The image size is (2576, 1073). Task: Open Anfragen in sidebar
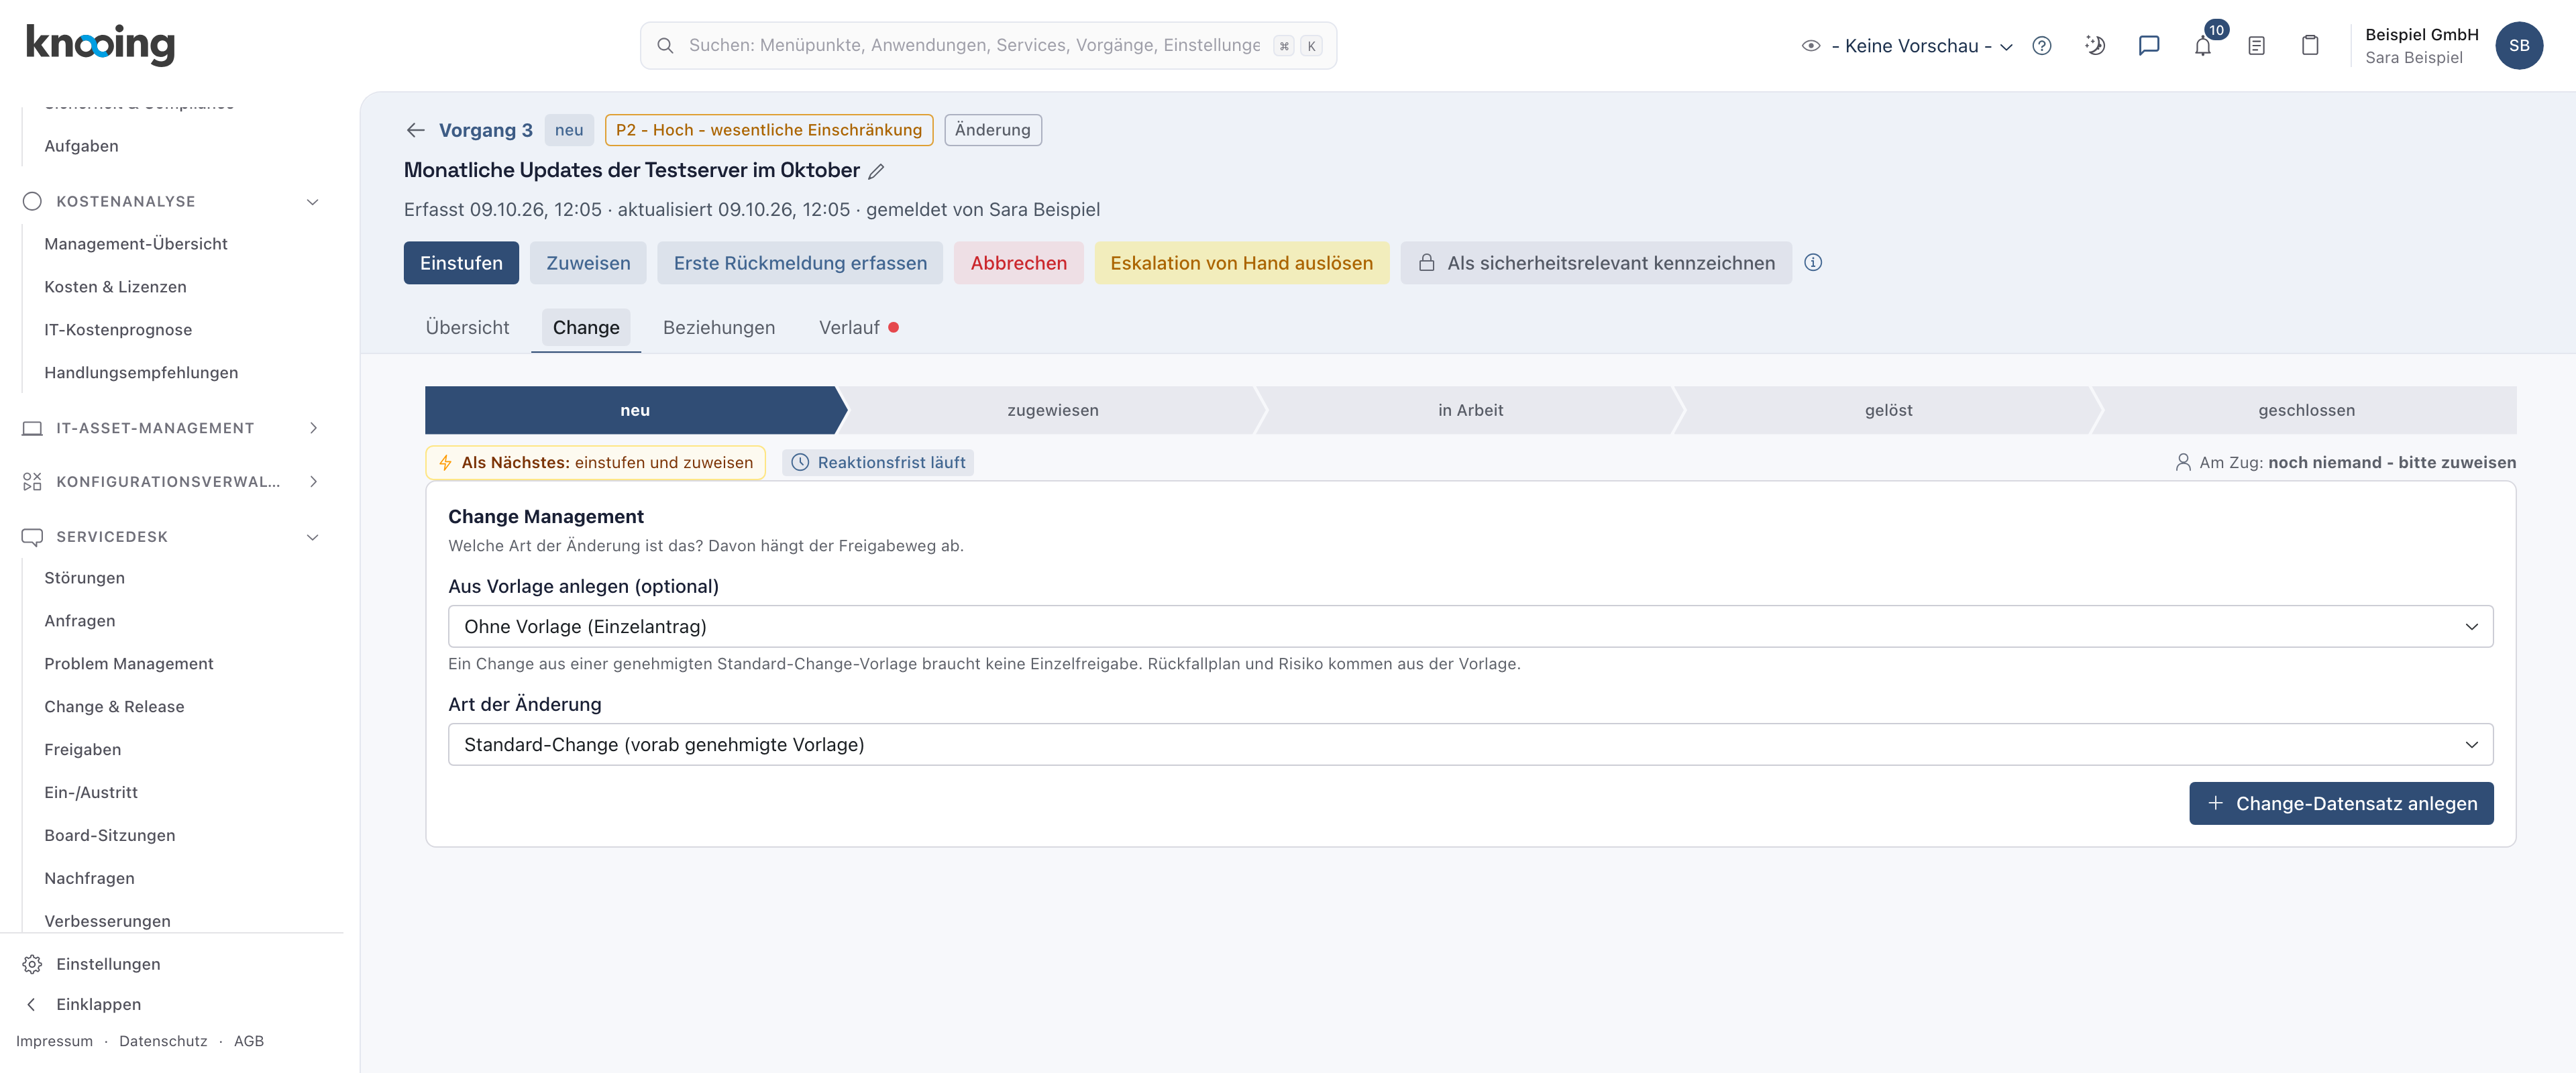click(79, 621)
